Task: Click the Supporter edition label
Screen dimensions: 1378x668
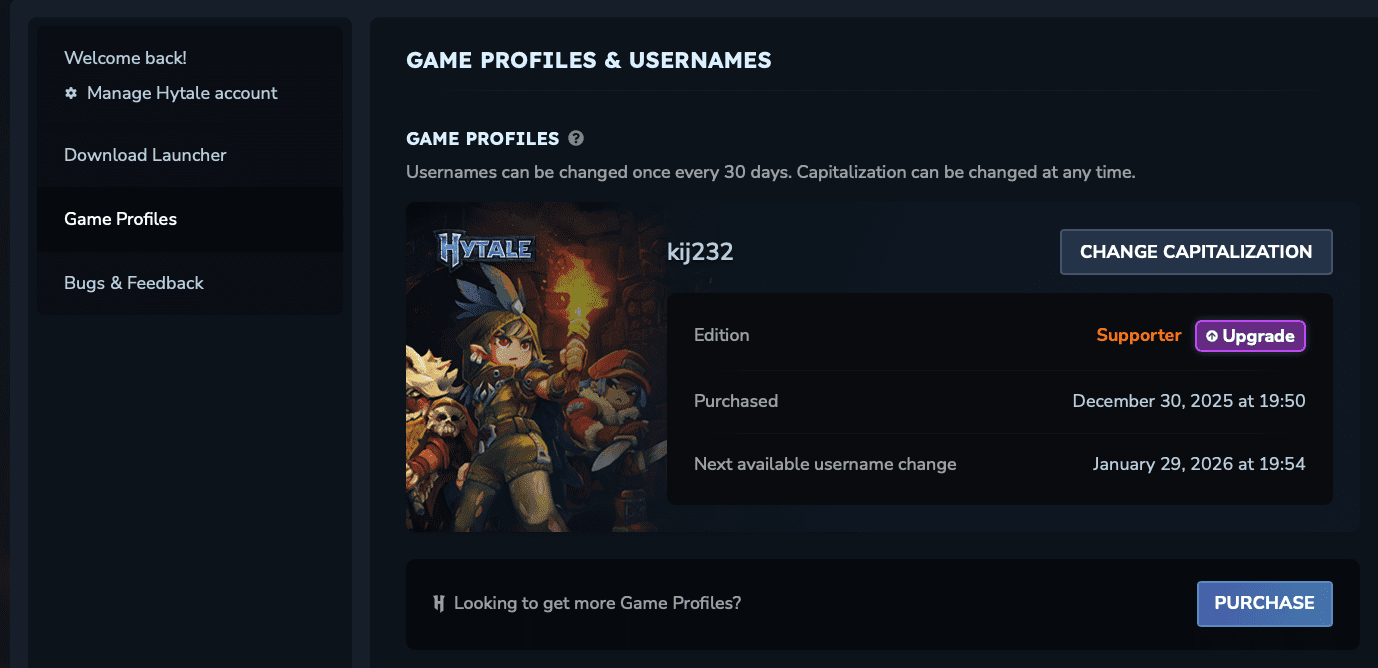Action: [x=1139, y=335]
